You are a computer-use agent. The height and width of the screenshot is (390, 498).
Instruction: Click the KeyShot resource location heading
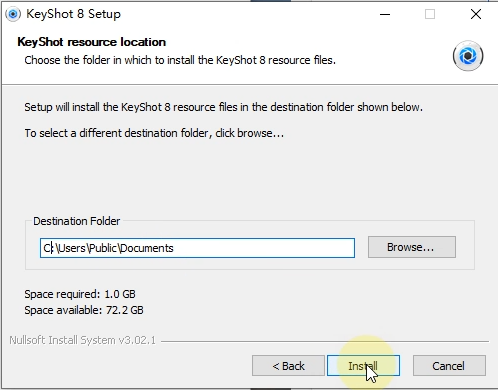pos(92,42)
